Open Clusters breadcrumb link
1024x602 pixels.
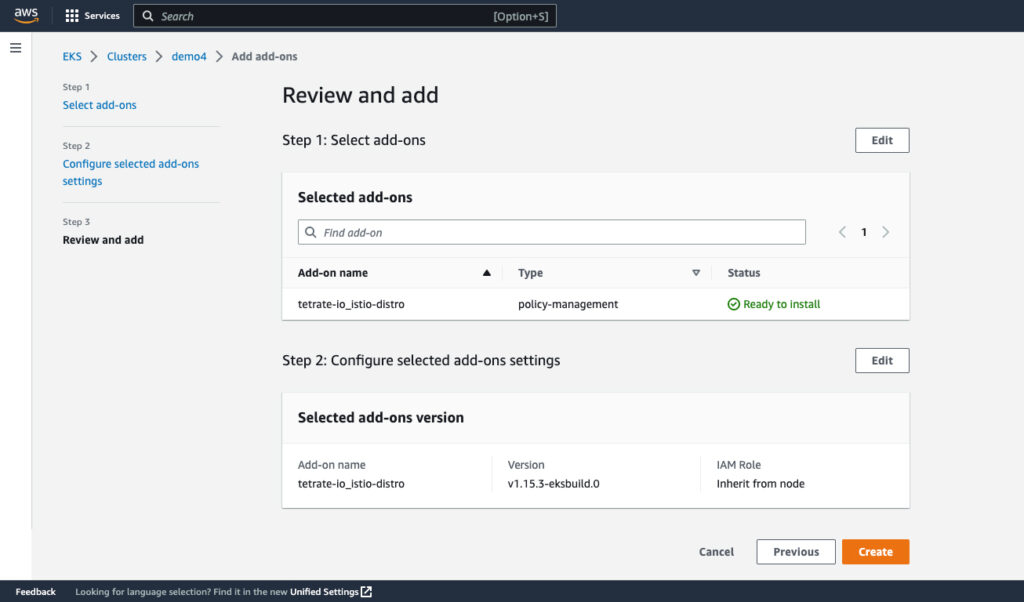click(x=127, y=57)
